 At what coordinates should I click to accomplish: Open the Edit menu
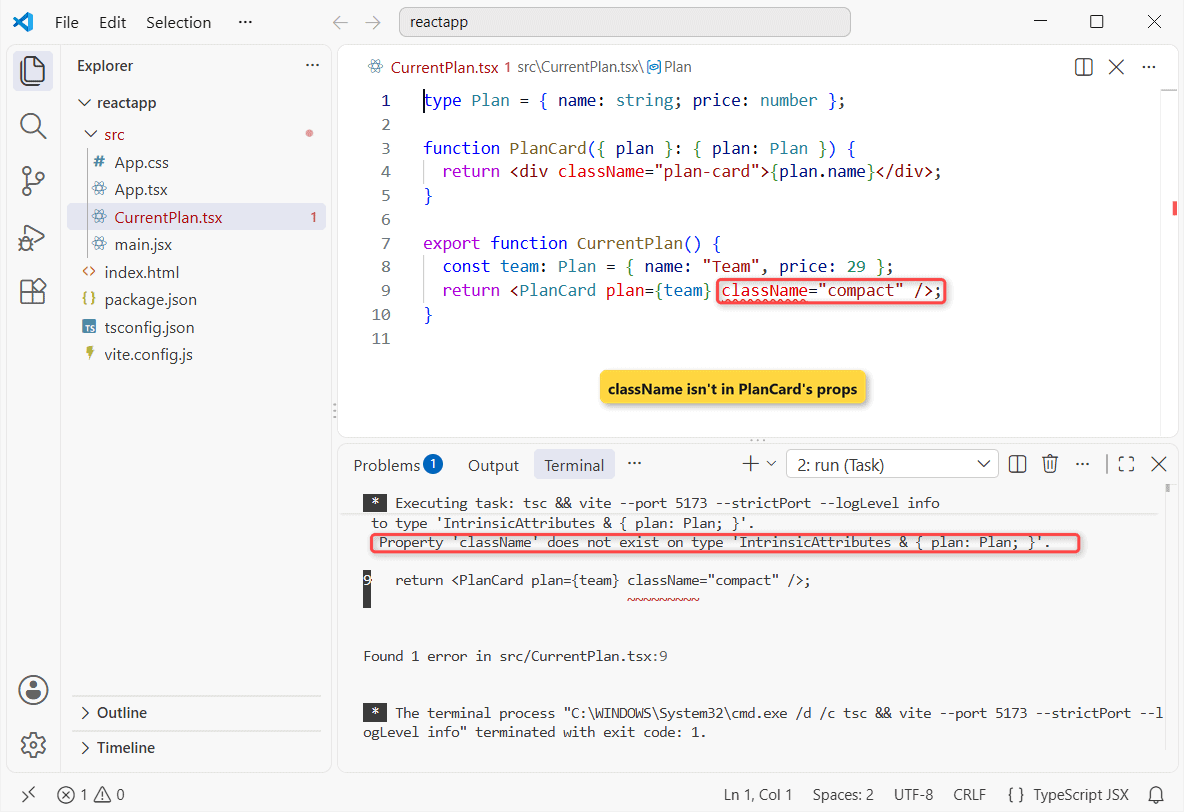coord(113,23)
